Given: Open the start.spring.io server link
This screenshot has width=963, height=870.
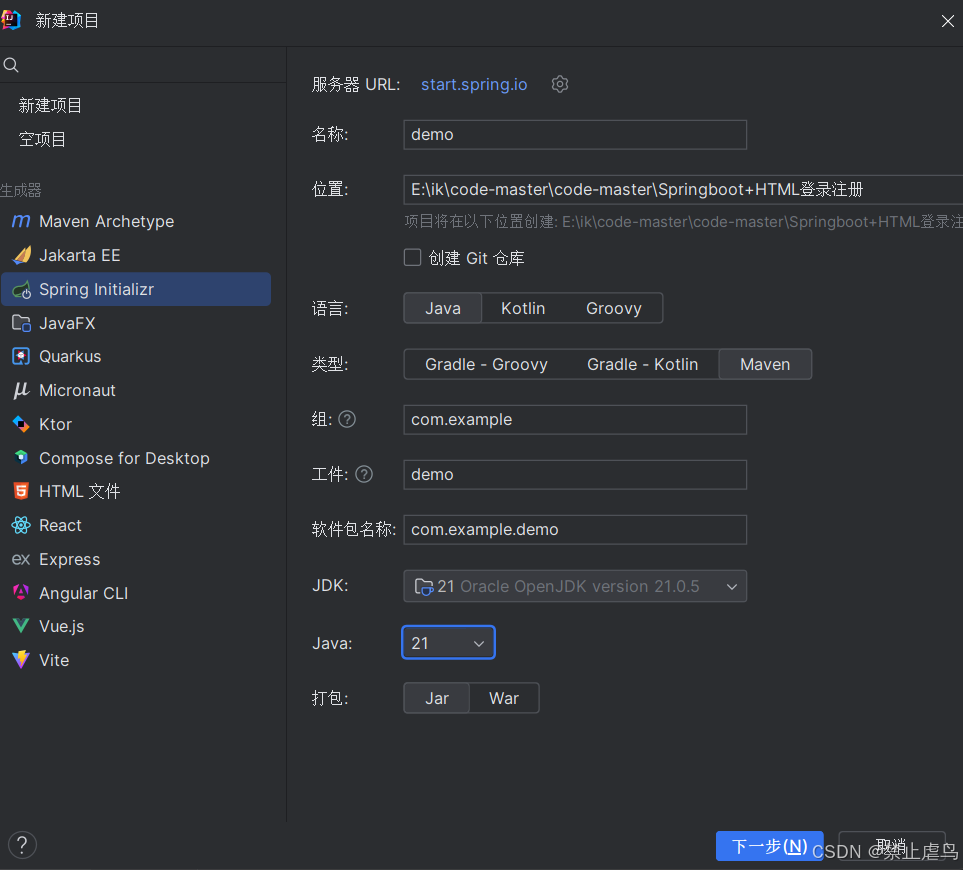Looking at the screenshot, I should click(473, 84).
